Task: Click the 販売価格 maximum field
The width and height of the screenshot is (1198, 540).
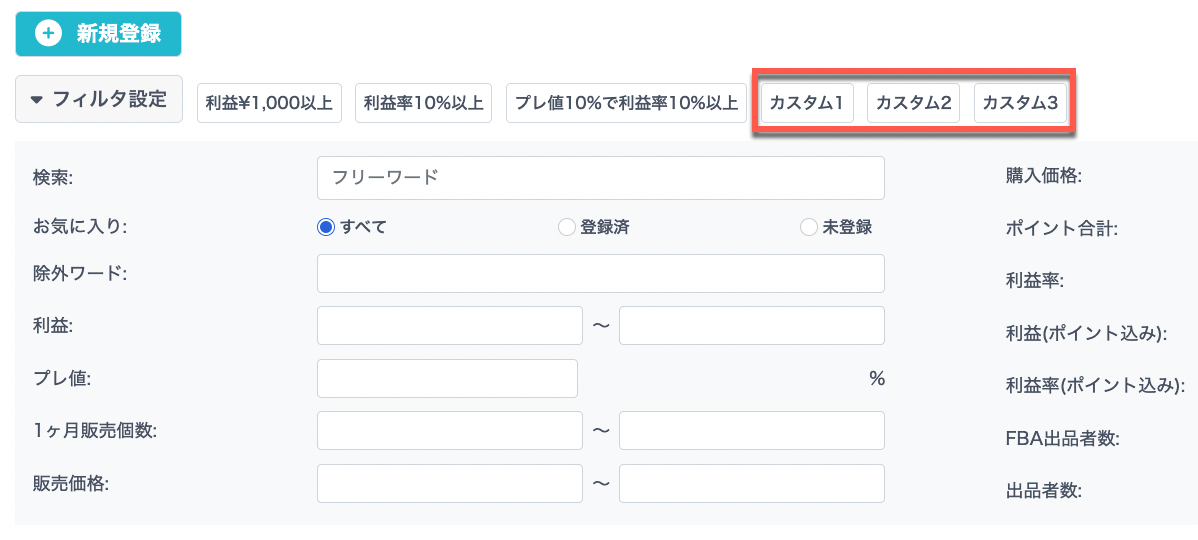Action: 751,483
